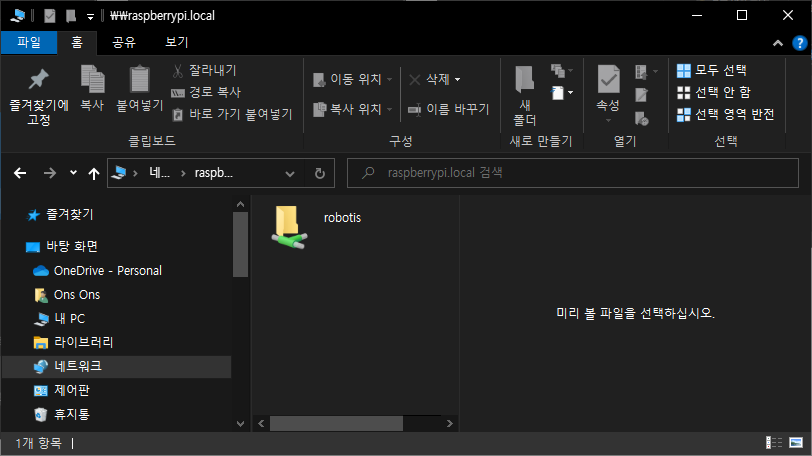Open recent locations dropdown arrow
The width and height of the screenshot is (812, 456).
pyautogui.click(x=73, y=173)
